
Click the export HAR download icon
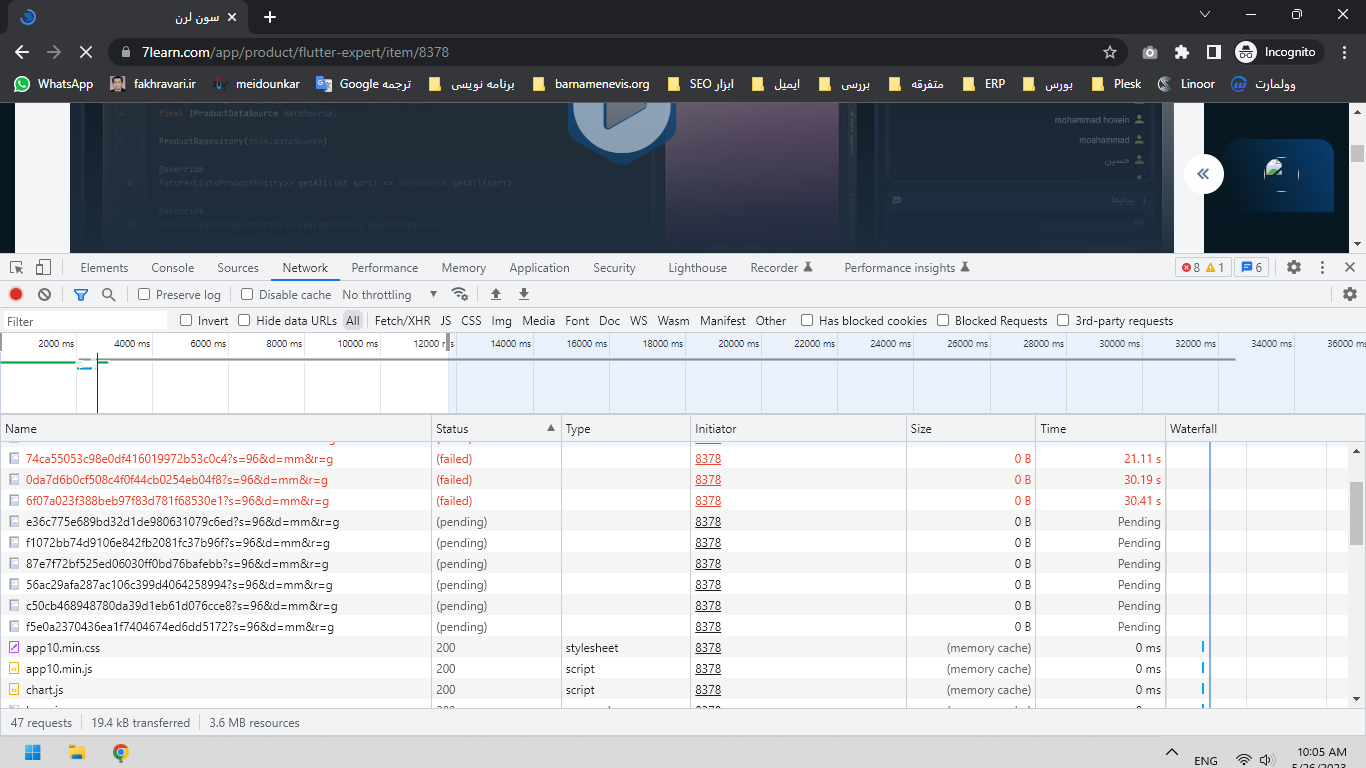click(524, 294)
